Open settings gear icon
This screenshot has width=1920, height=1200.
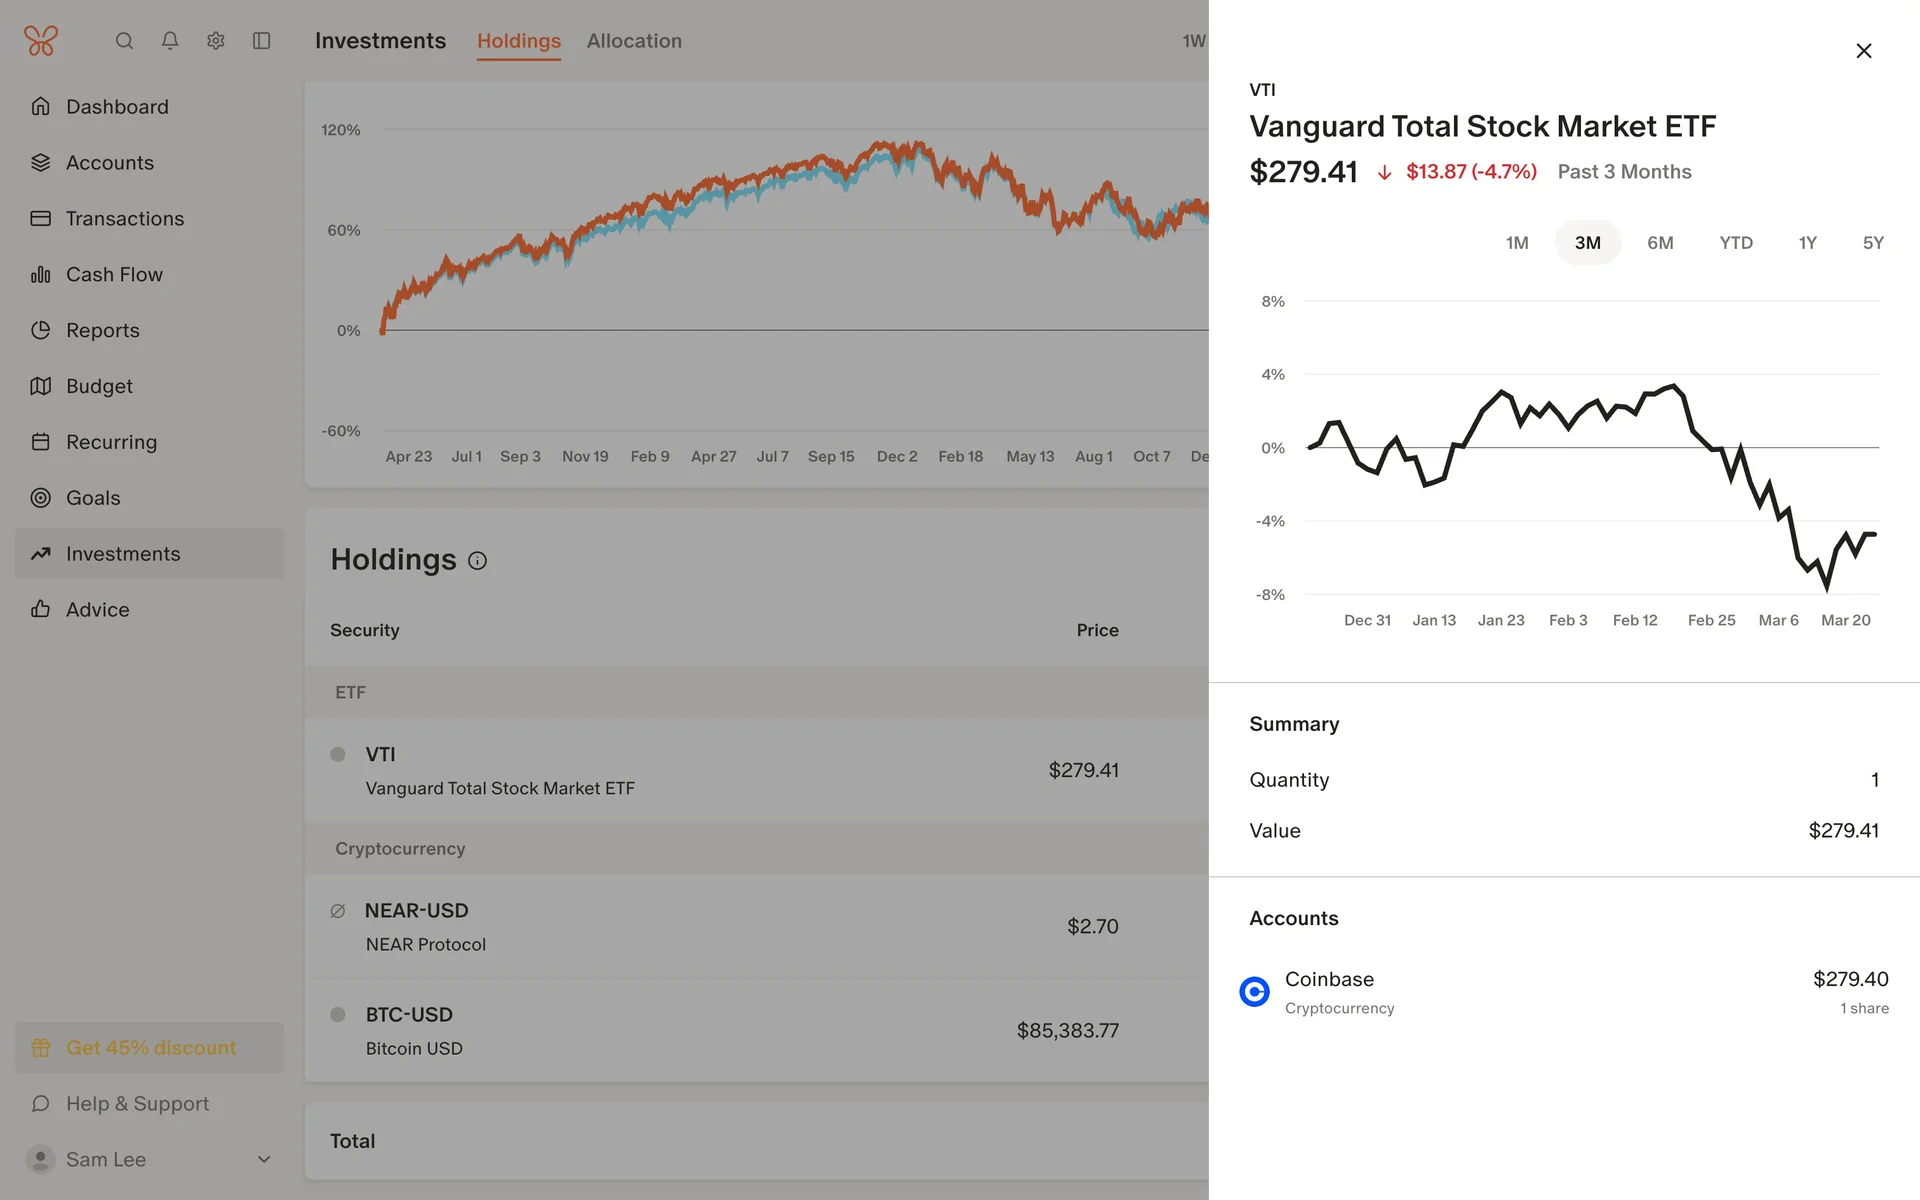[216, 41]
